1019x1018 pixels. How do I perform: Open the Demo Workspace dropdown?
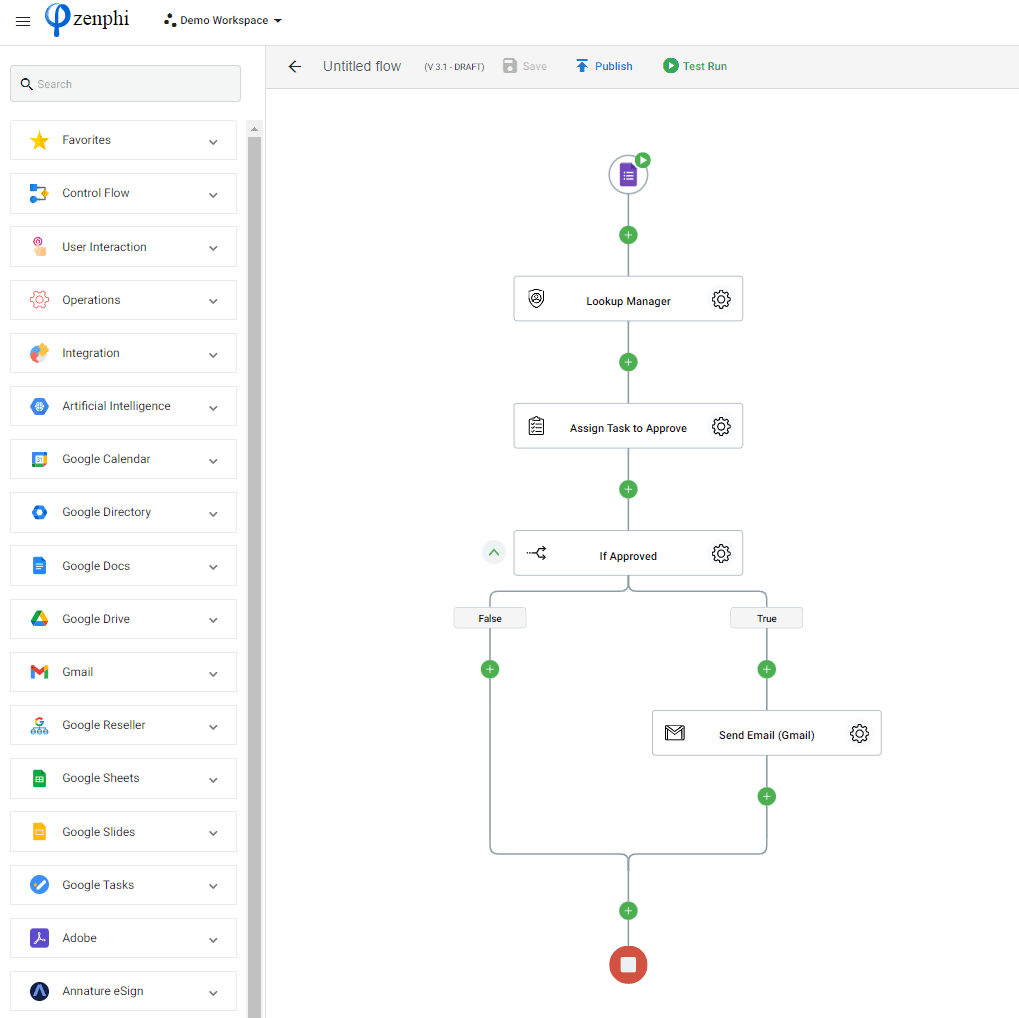coord(223,21)
